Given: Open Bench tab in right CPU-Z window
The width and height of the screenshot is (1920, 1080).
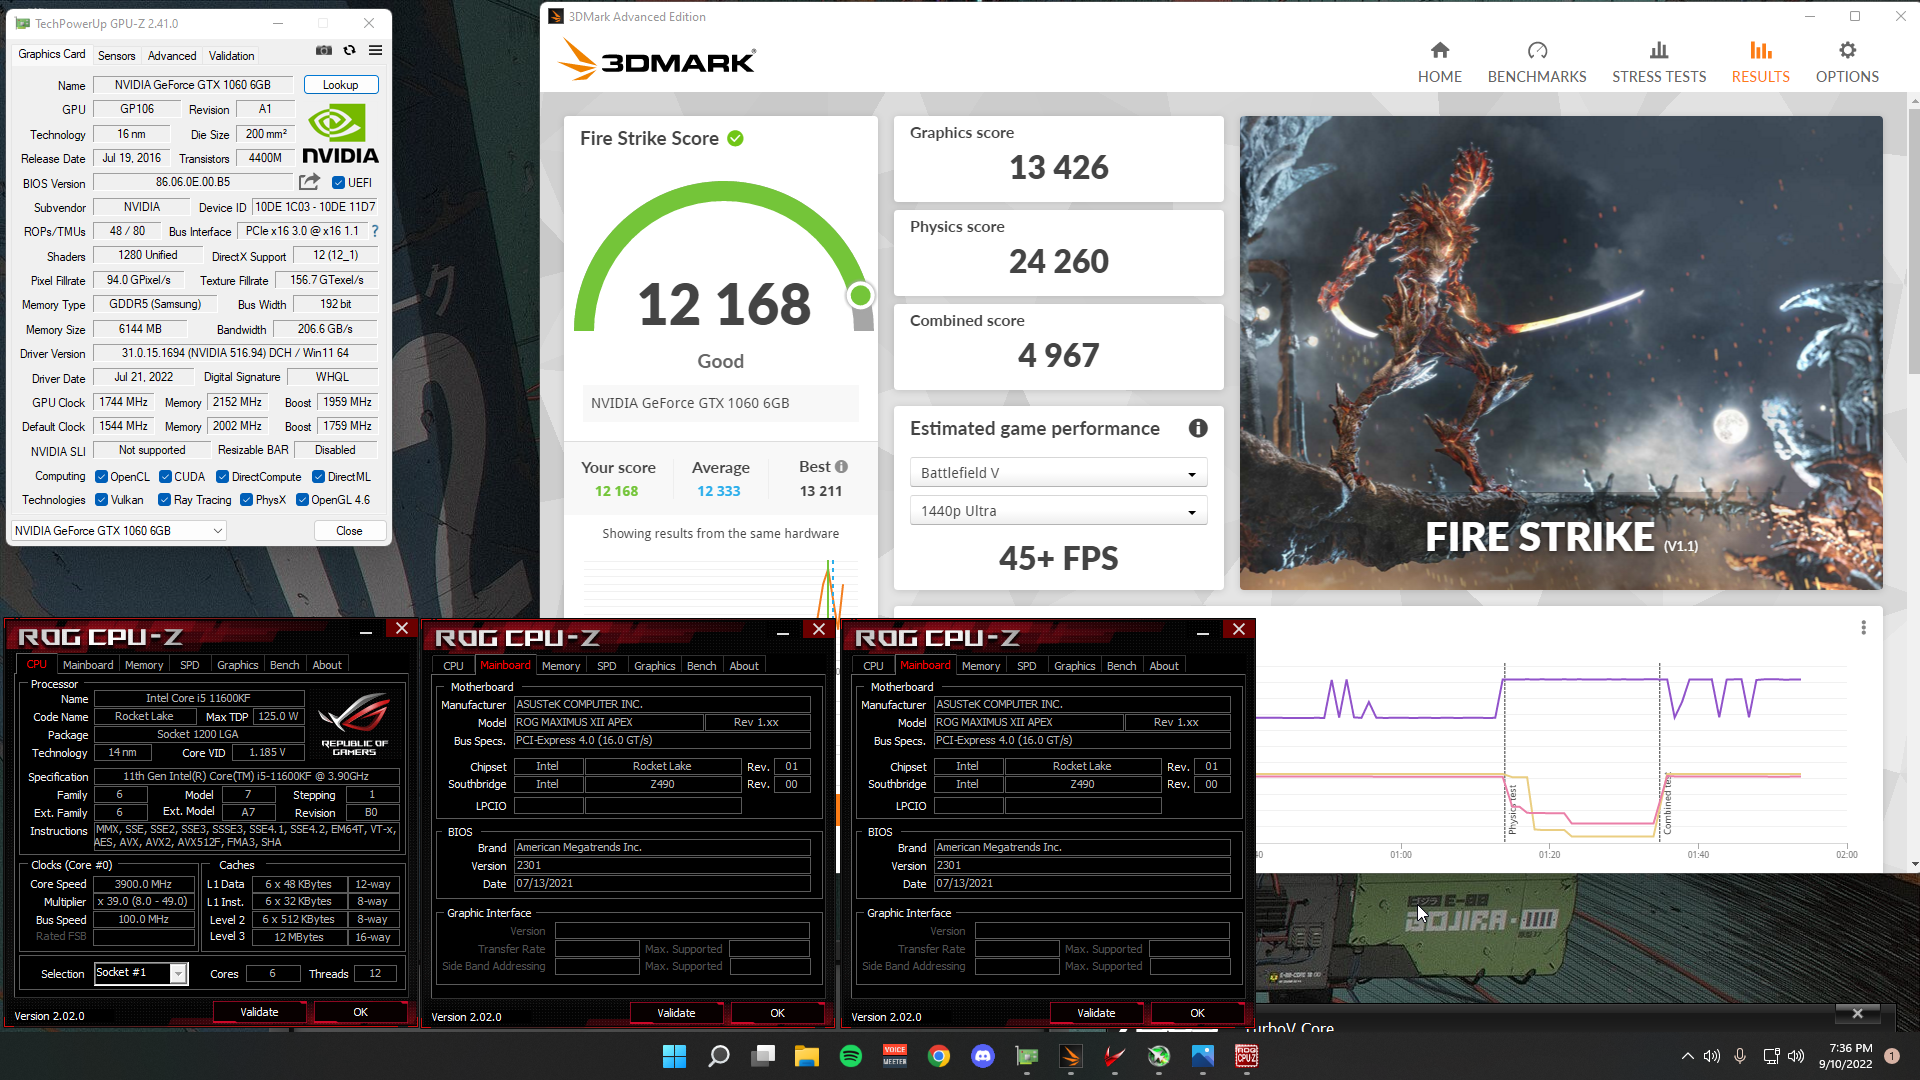Looking at the screenshot, I should point(1121,666).
